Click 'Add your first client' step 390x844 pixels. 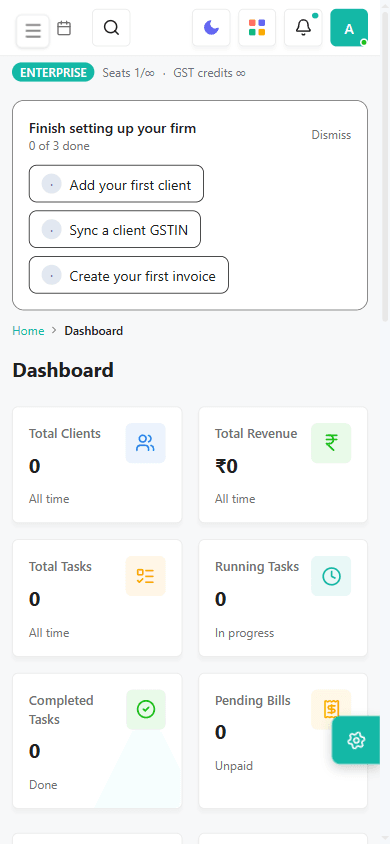point(116,184)
